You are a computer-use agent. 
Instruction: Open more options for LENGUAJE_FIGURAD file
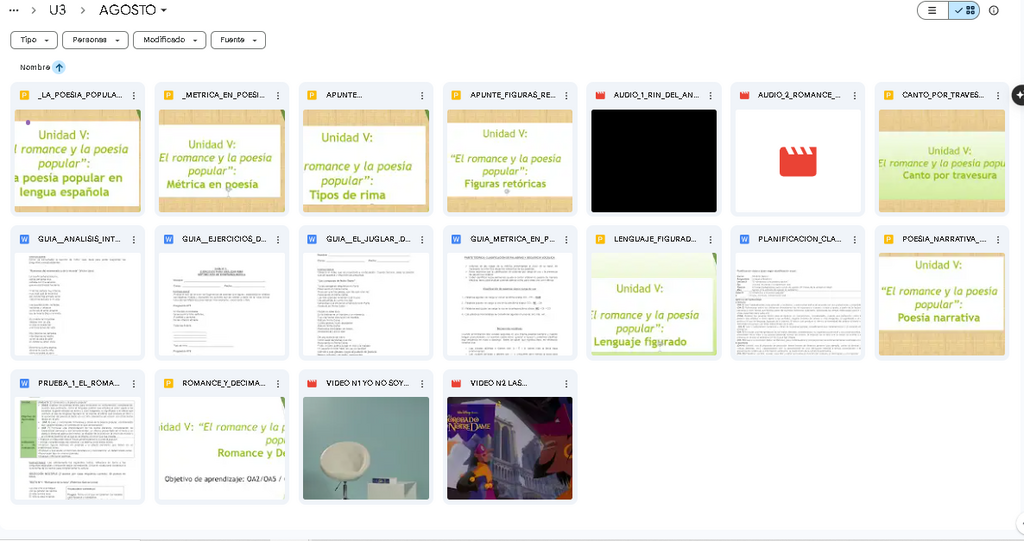click(711, 240)
